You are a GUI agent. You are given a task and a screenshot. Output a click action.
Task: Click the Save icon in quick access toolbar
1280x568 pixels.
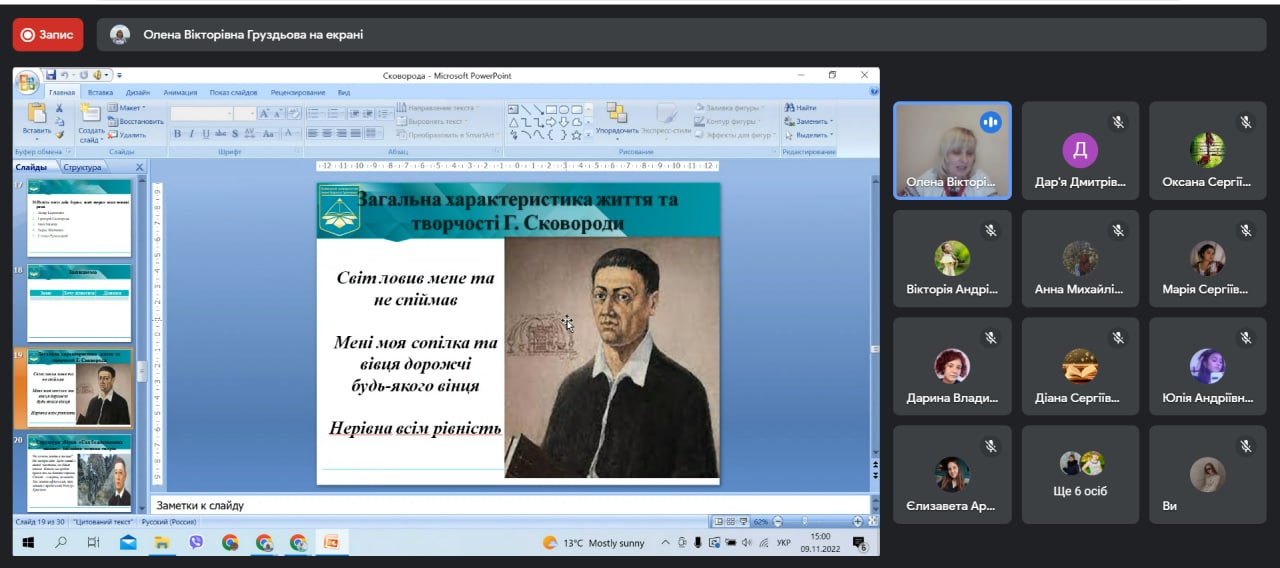tap(49, 75)
